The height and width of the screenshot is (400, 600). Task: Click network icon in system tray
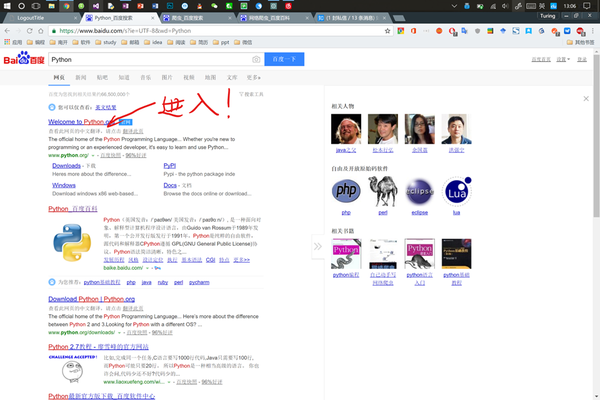493,6
